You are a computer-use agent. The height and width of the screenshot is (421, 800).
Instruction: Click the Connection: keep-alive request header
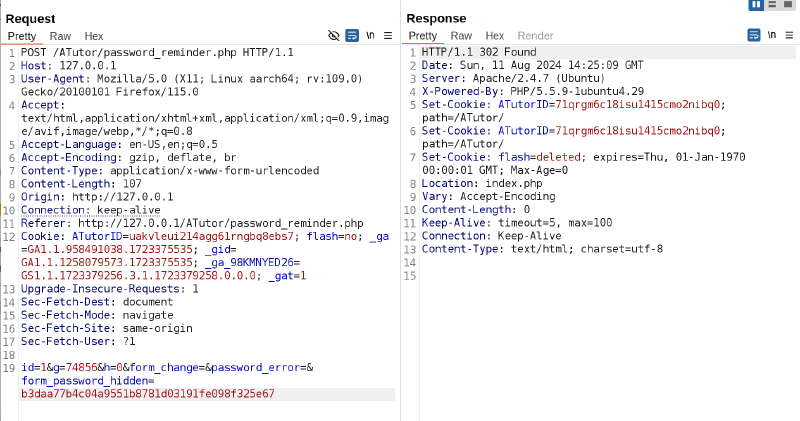(91, 210)
